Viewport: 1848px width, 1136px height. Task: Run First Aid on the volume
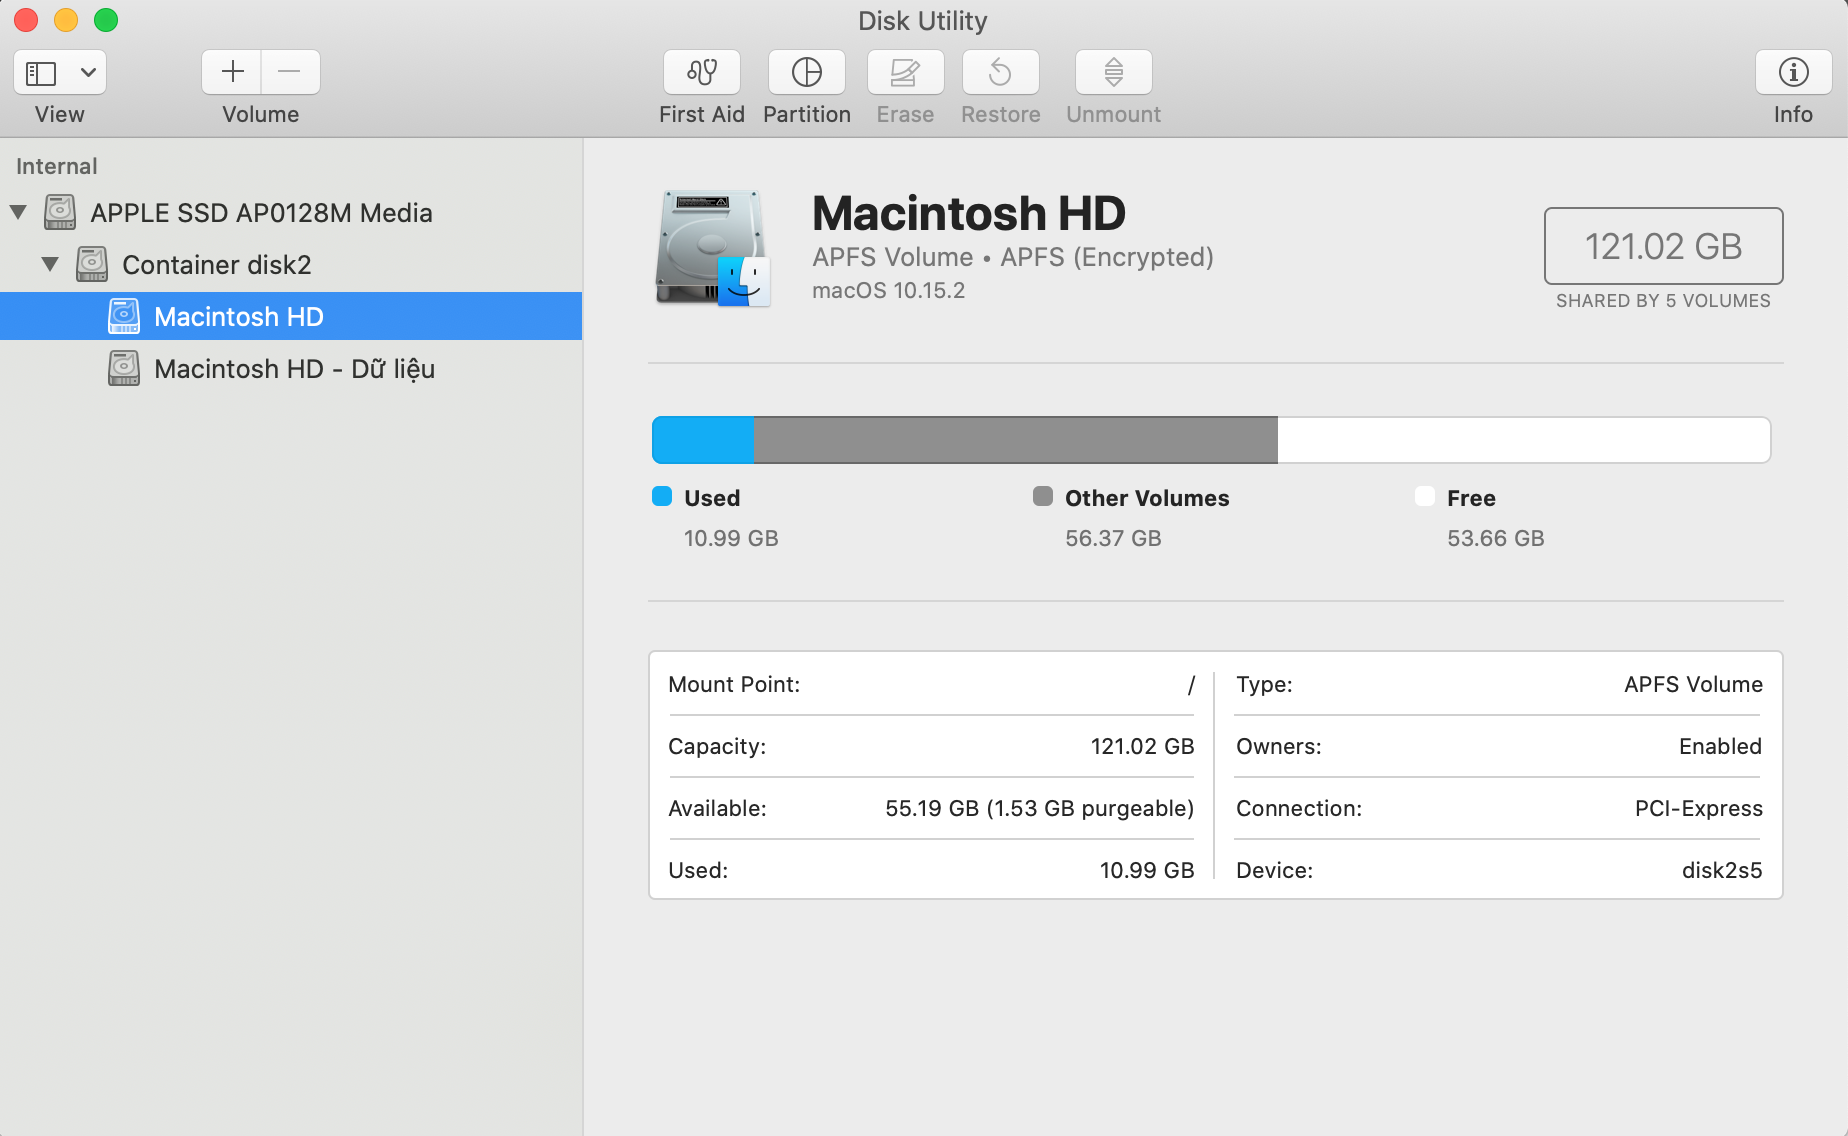tap(701, 73)
